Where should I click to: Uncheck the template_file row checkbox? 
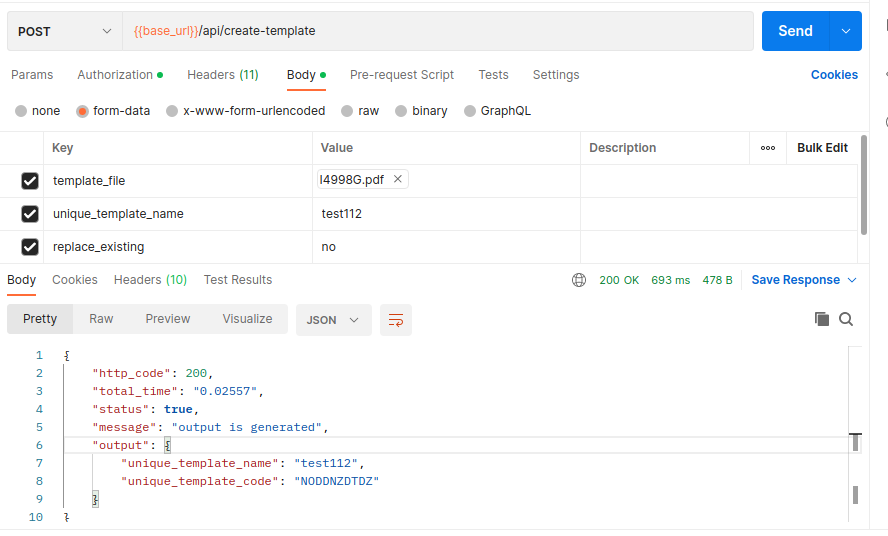pyautogui.click(x=29, y=181)
